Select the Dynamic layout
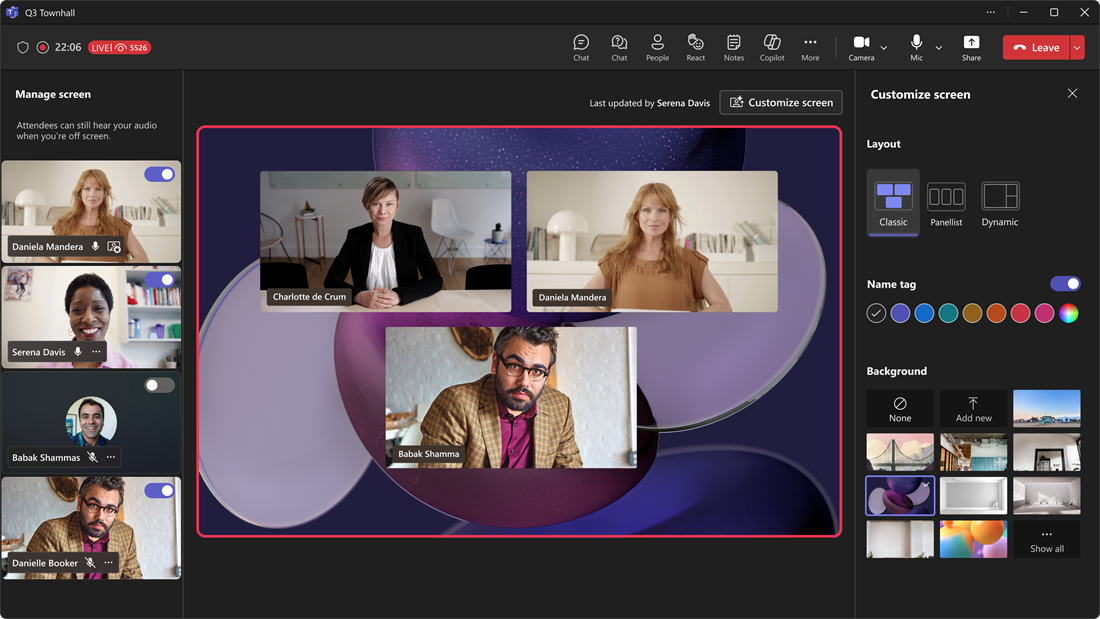Viewport: 1100px width, 619px height. (x=1000, y=204)
